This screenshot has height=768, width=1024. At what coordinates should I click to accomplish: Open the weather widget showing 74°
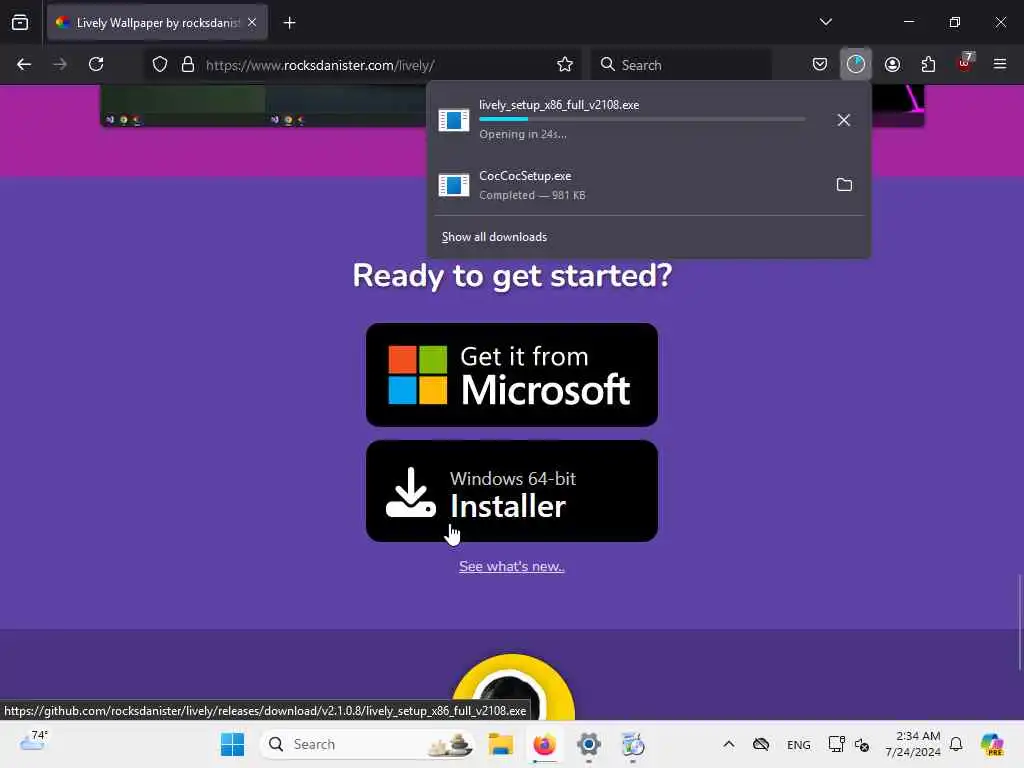pyautogui.click(x=34, y=742)
